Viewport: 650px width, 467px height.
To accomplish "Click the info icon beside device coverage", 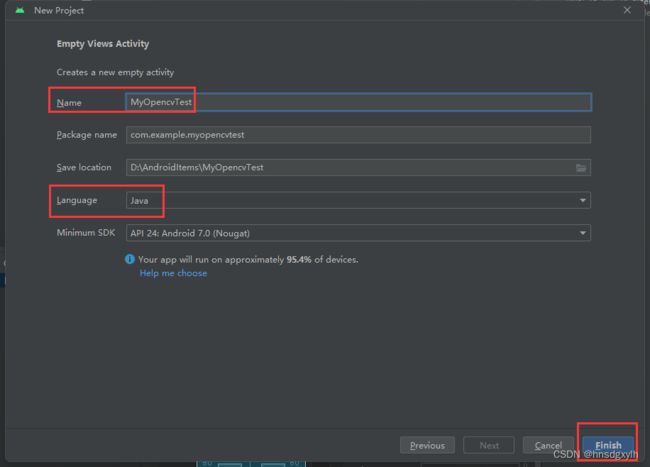I will (x=130, y=259).
